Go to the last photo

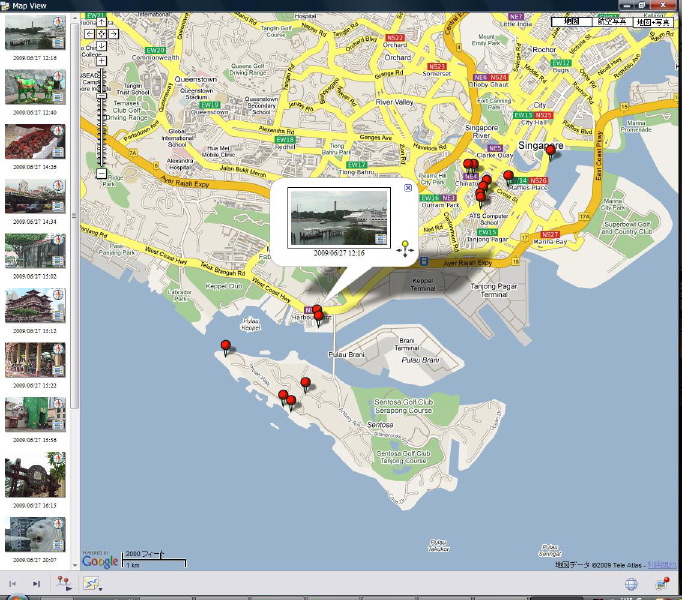point(36,584)
